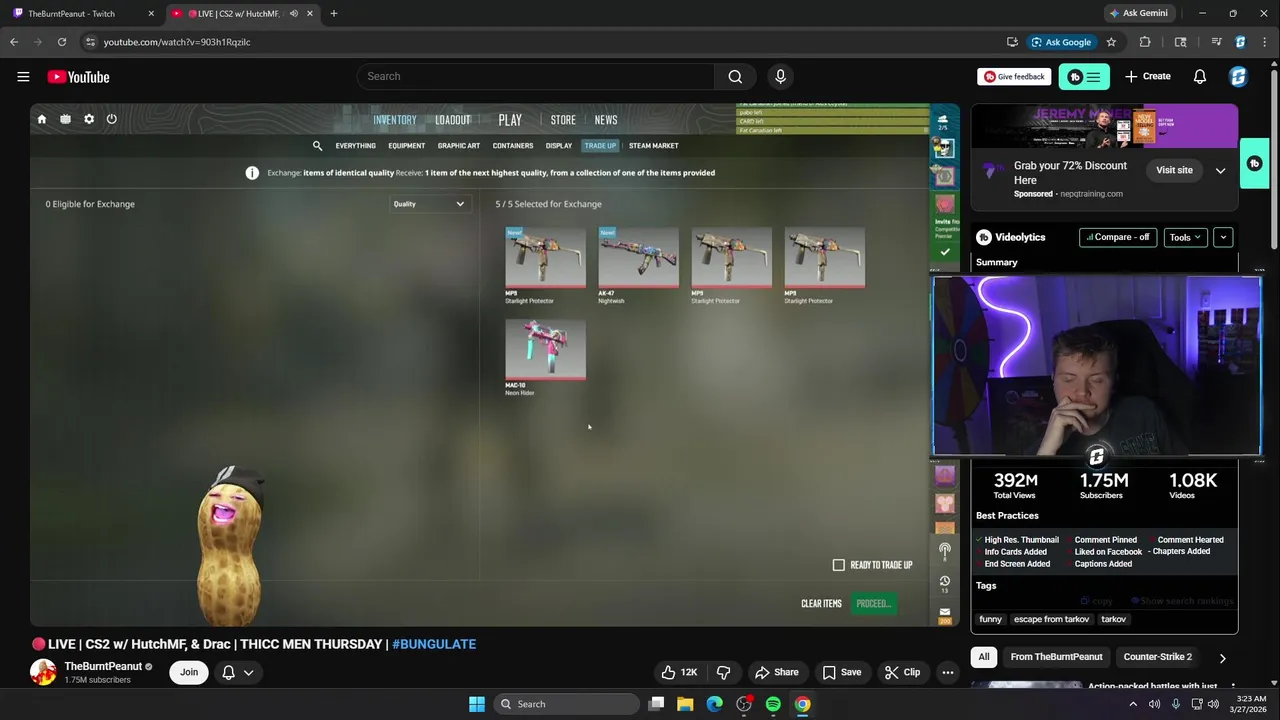
Task: Click the TubeBuddy side tab icon
Action: point(1255,164)
